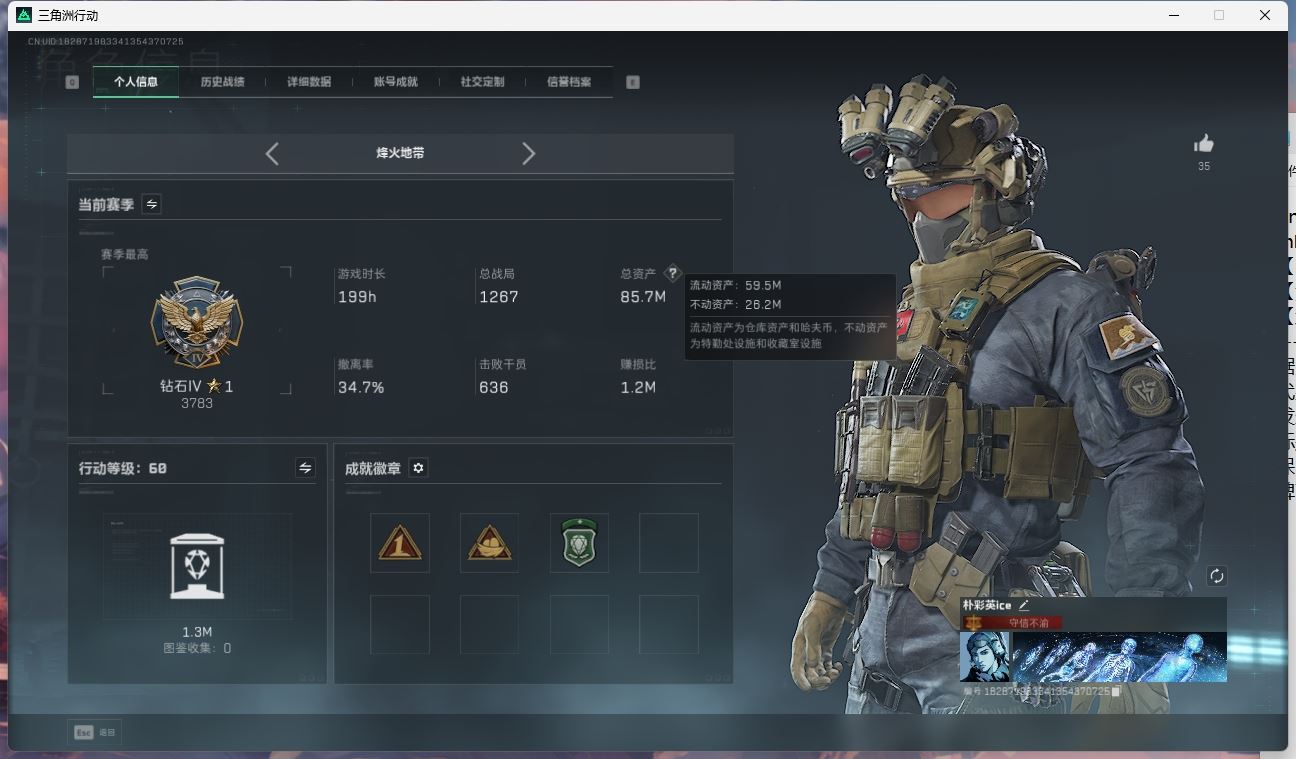Click the player avatar thumbnail
Screen dimensions: 1296x759
984,657
